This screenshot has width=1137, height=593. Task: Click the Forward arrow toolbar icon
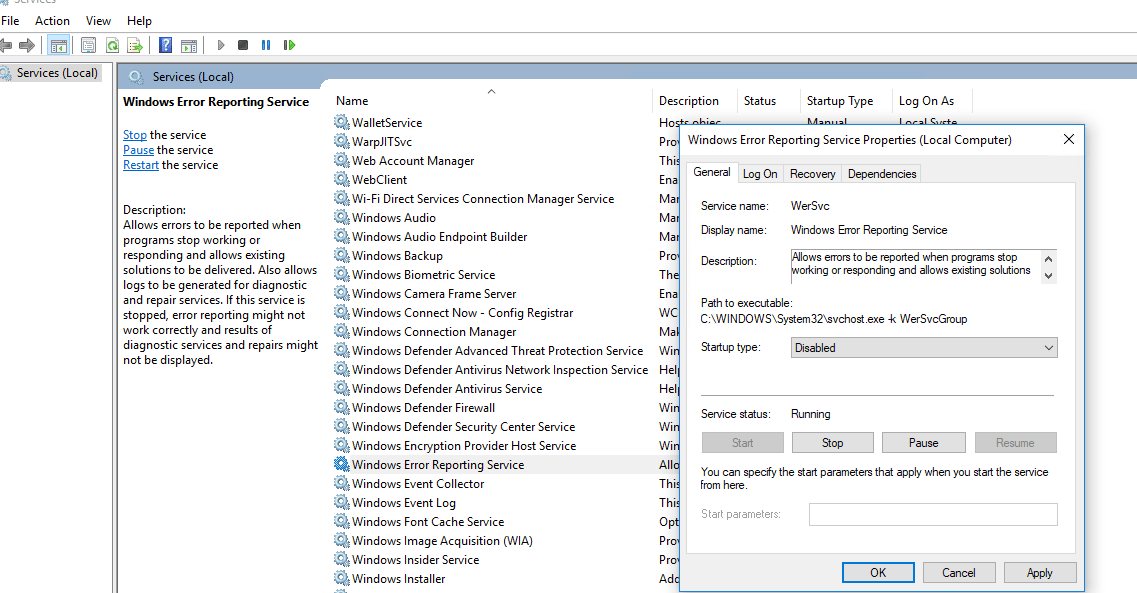pyautogui.click(x=27, y=46)
